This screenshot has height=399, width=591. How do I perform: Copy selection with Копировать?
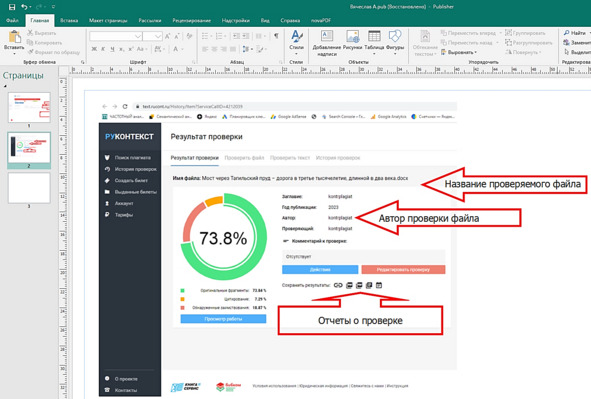click(44, 43)
